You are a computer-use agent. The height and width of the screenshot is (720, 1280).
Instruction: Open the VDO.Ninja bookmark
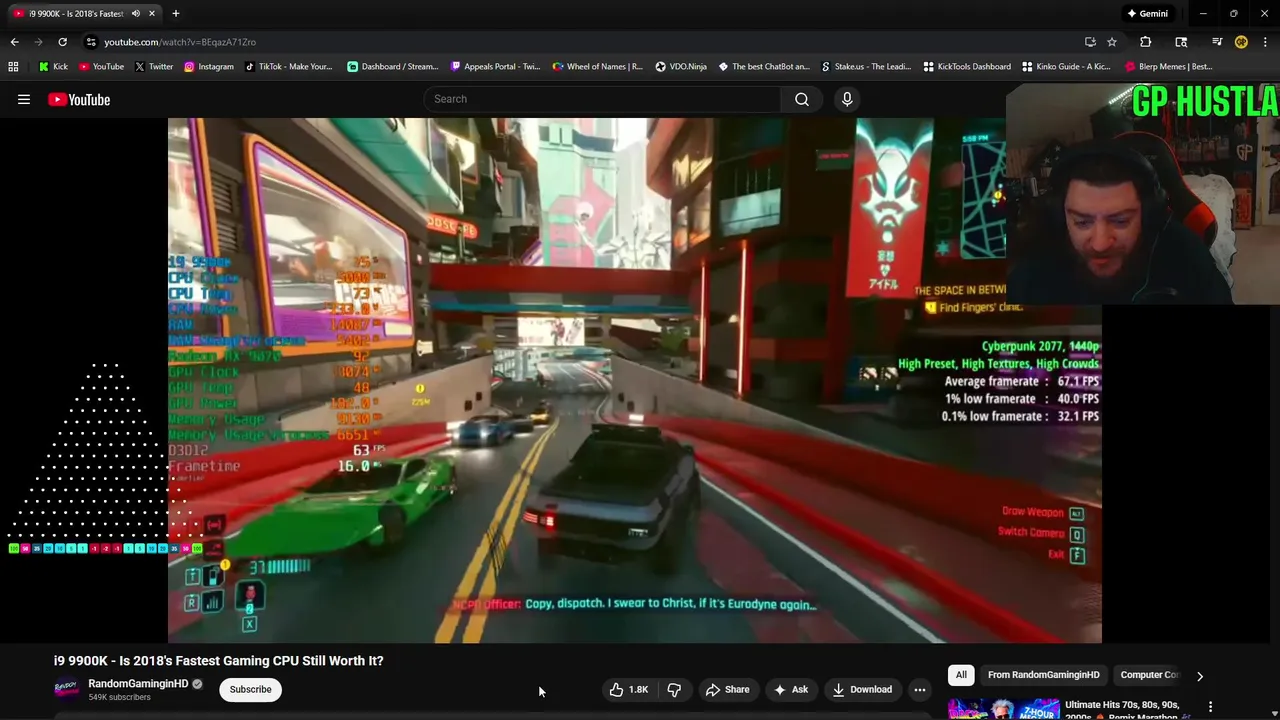tap(680, 67)
